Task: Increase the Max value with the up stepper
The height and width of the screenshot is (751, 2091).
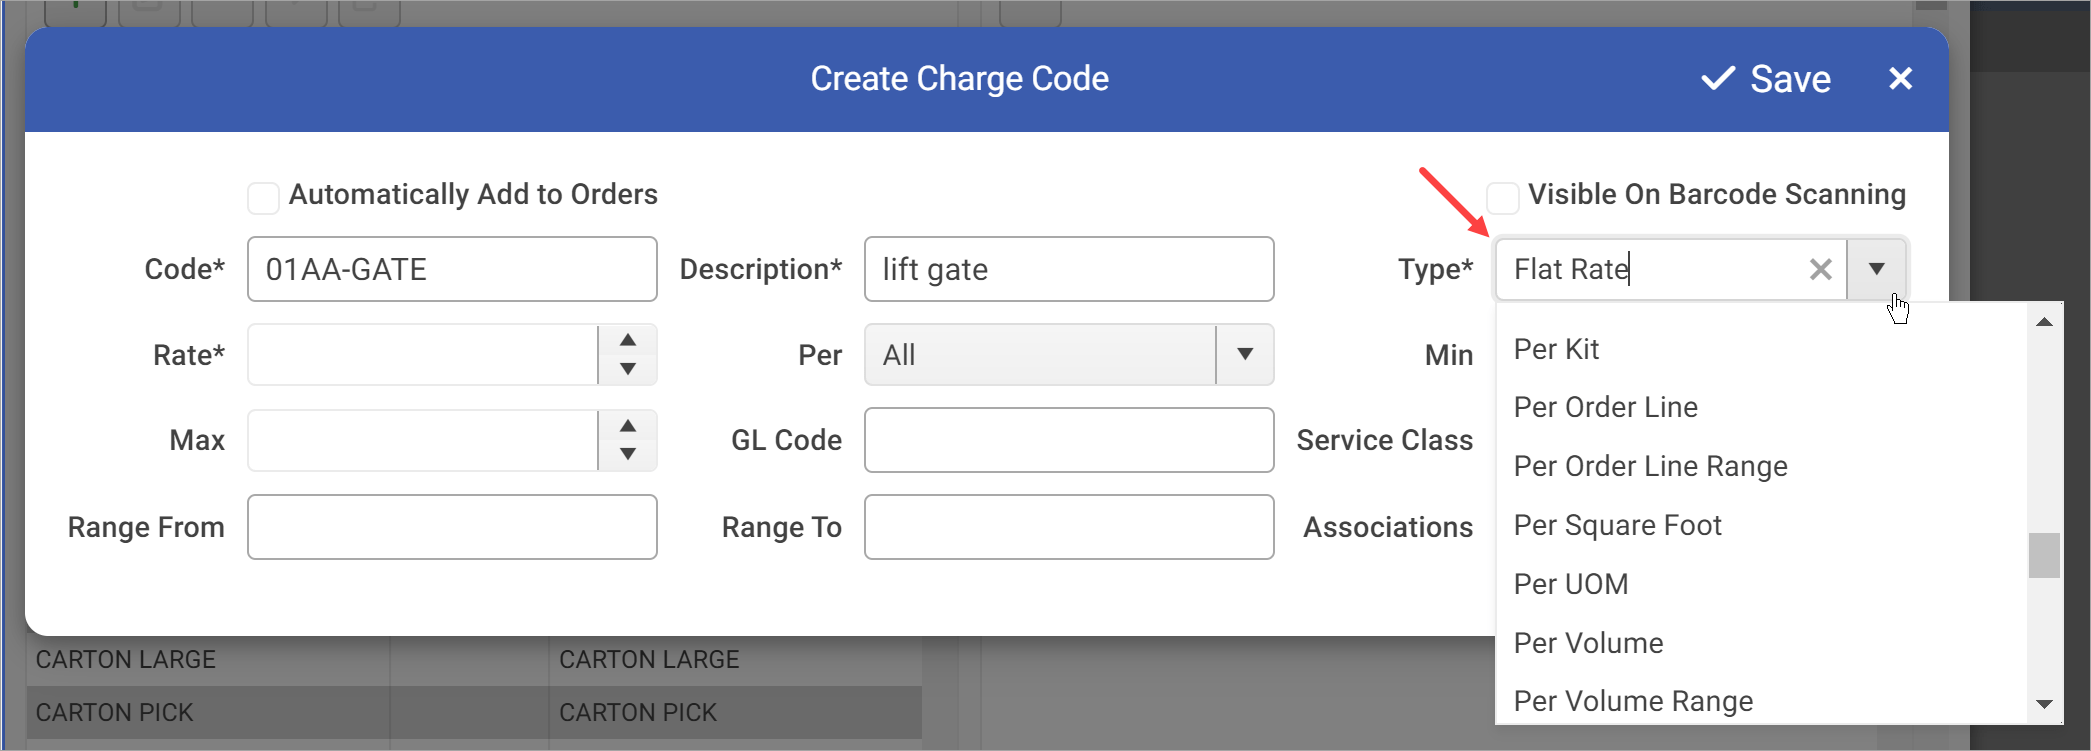Action: click(x=627, y=426)
